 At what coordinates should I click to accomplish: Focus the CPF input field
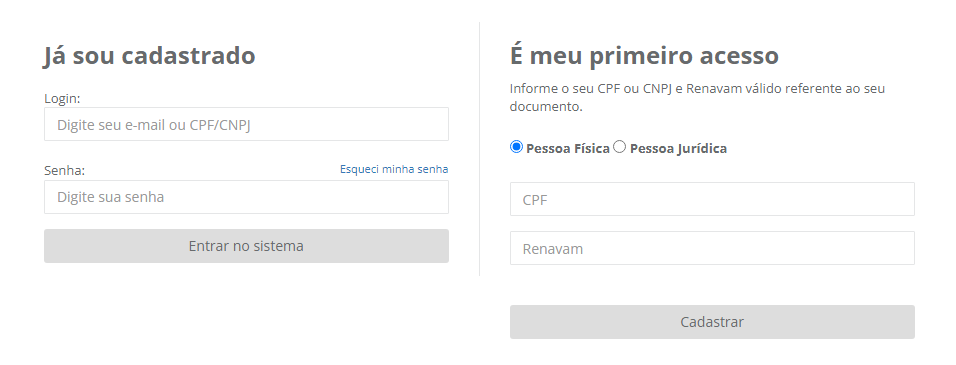pyautogui.click(x=712, y=199)
